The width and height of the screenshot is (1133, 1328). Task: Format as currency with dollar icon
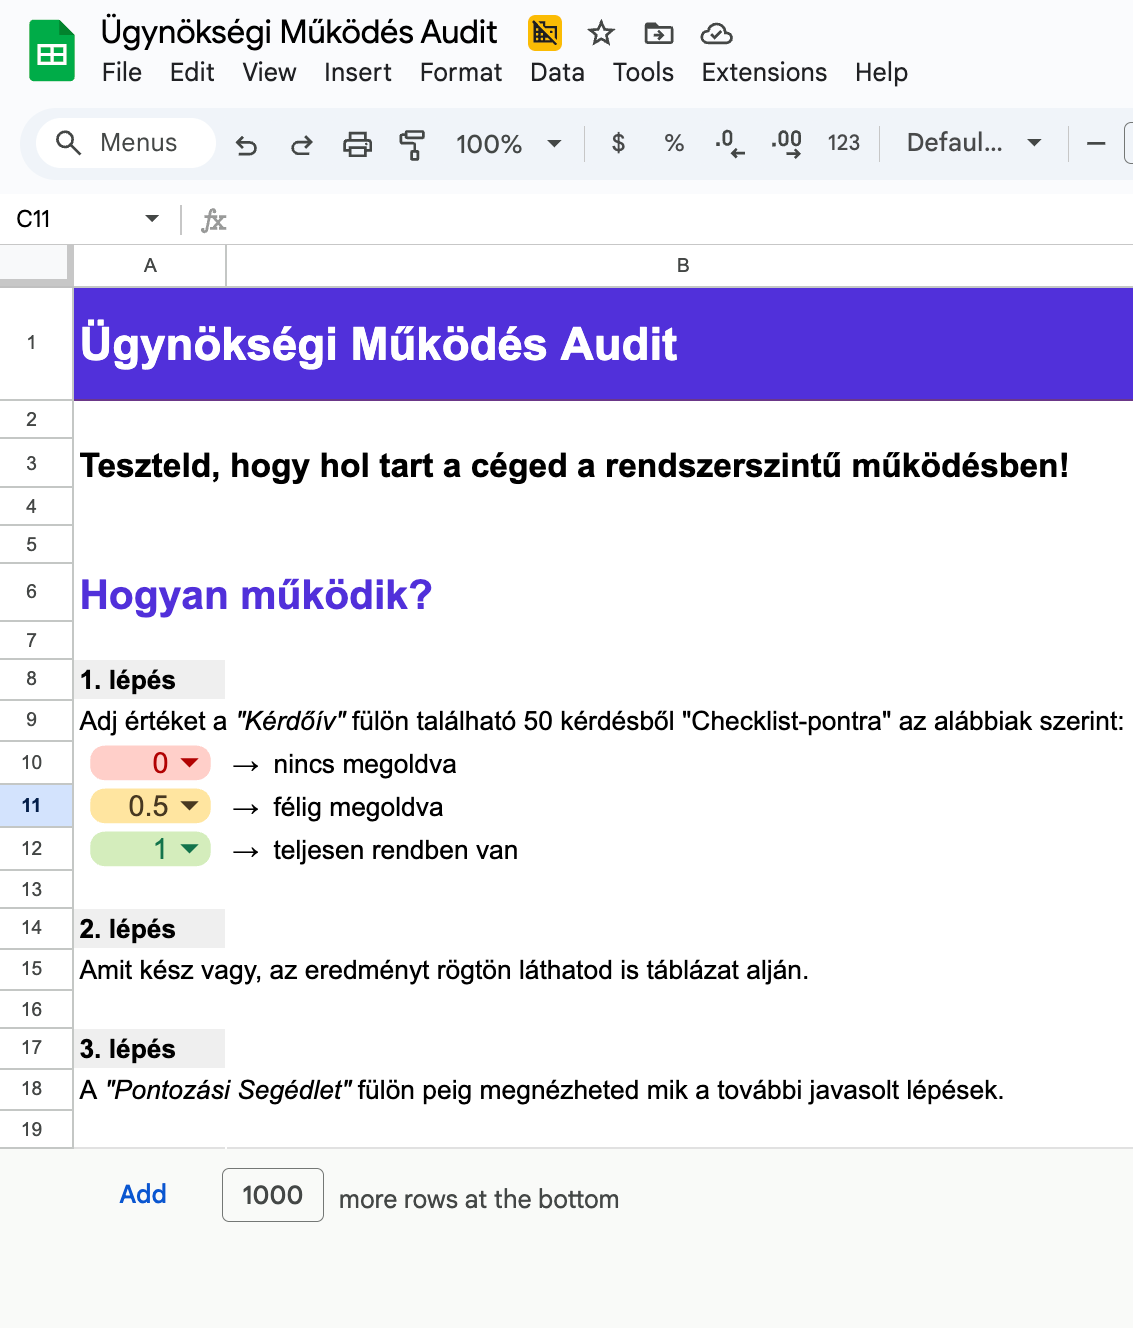(618, 143)
